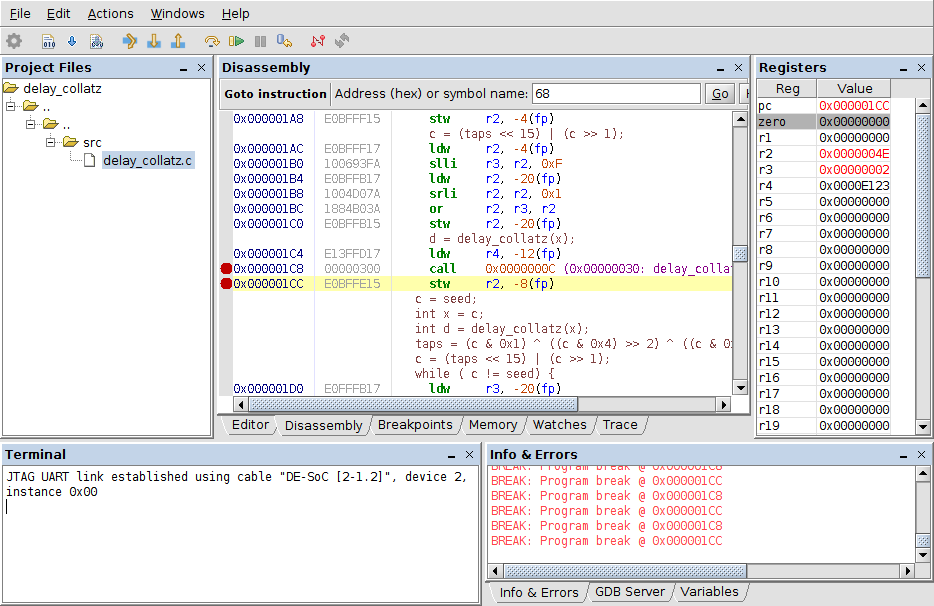The height and width of the screenshot is (606, 934).
Task: Click the Disassembly vertical scrollbar up arrow
Action: 740,119
